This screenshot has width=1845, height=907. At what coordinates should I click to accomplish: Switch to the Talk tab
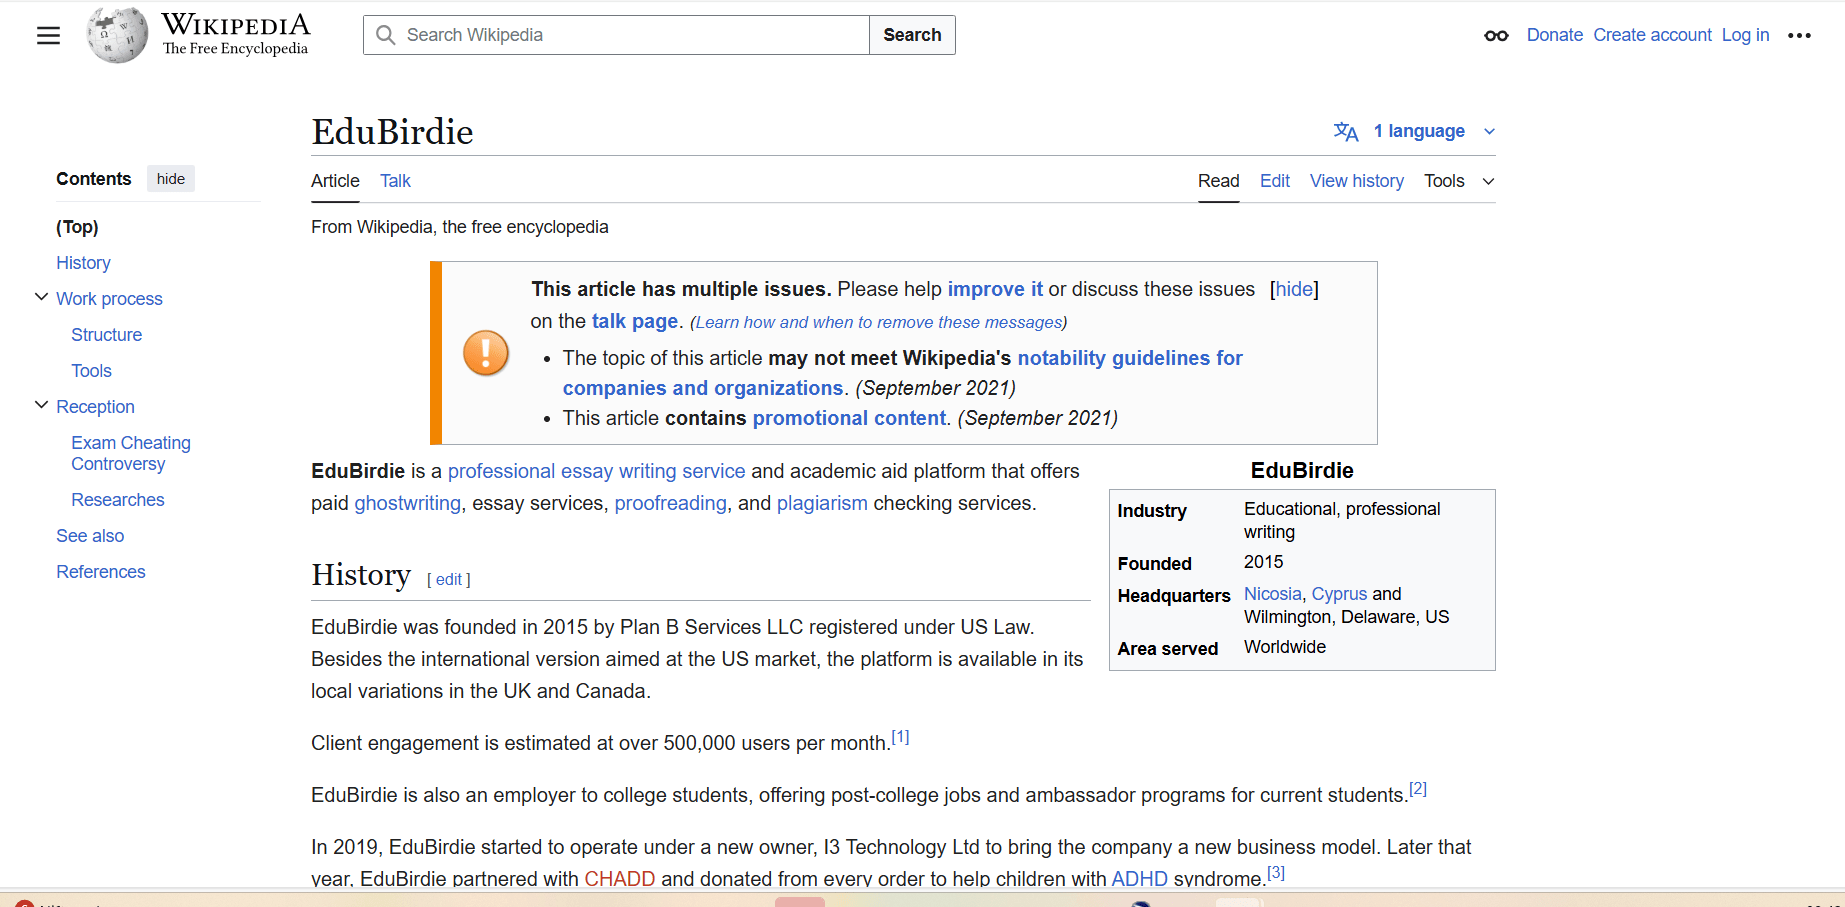(x=395, y=181)
